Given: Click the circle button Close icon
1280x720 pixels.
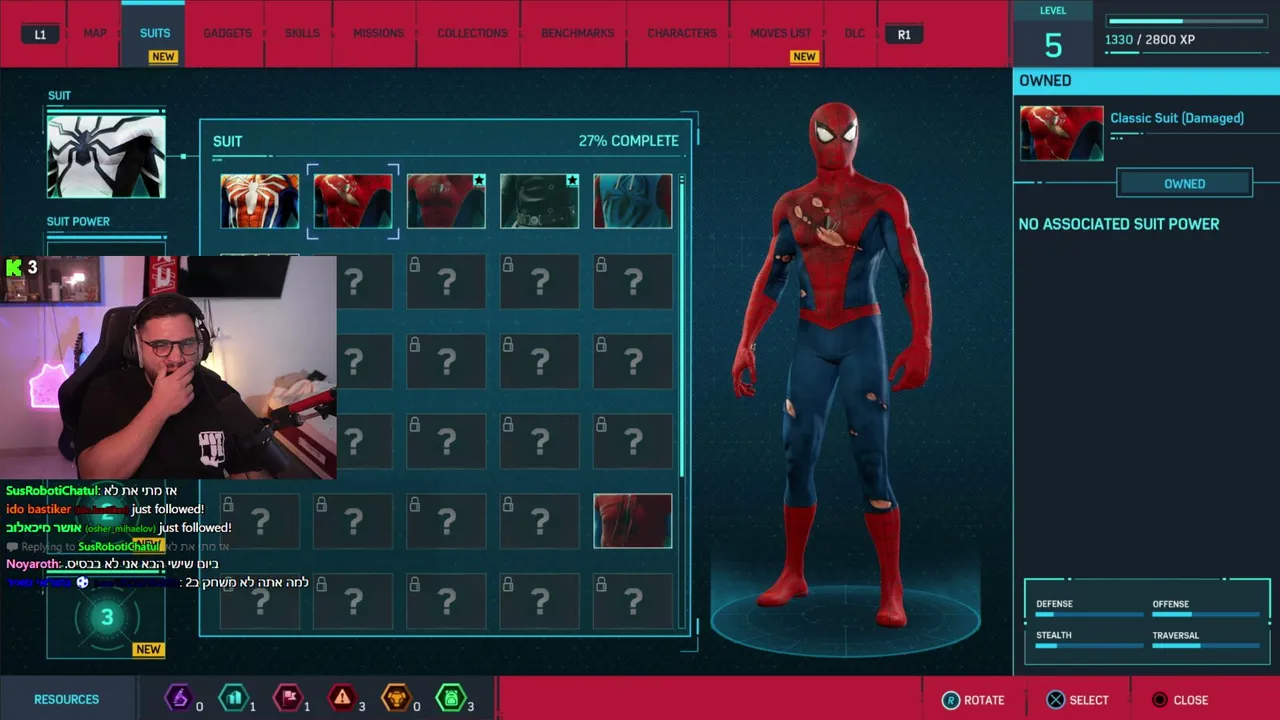Looking at the screenshot, I should point(1160,700).
